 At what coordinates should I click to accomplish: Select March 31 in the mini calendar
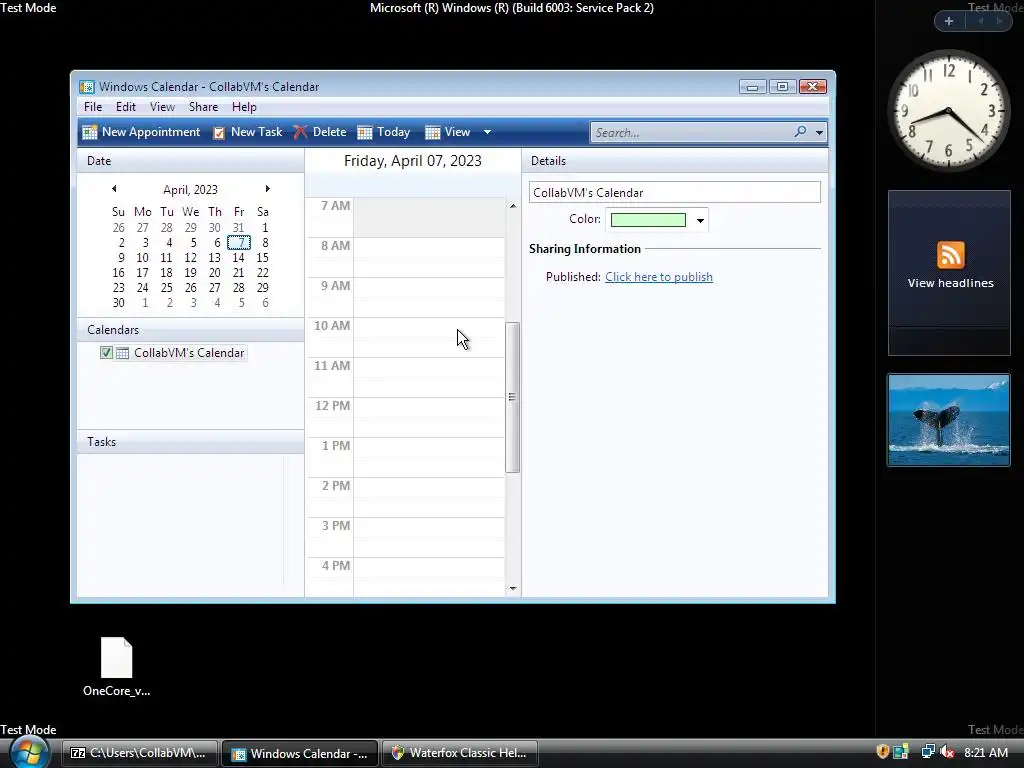pyautogui.click(x=238, y=228)
